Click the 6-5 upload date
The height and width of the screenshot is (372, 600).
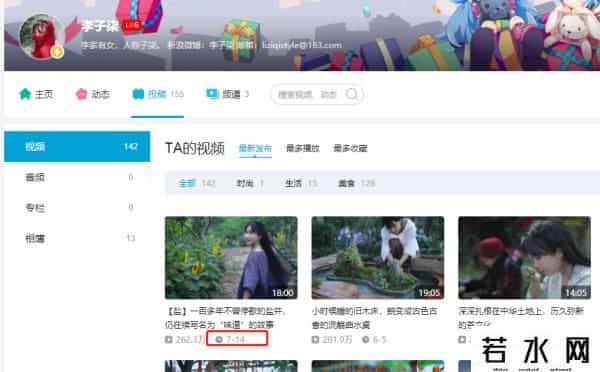[379, 339]
